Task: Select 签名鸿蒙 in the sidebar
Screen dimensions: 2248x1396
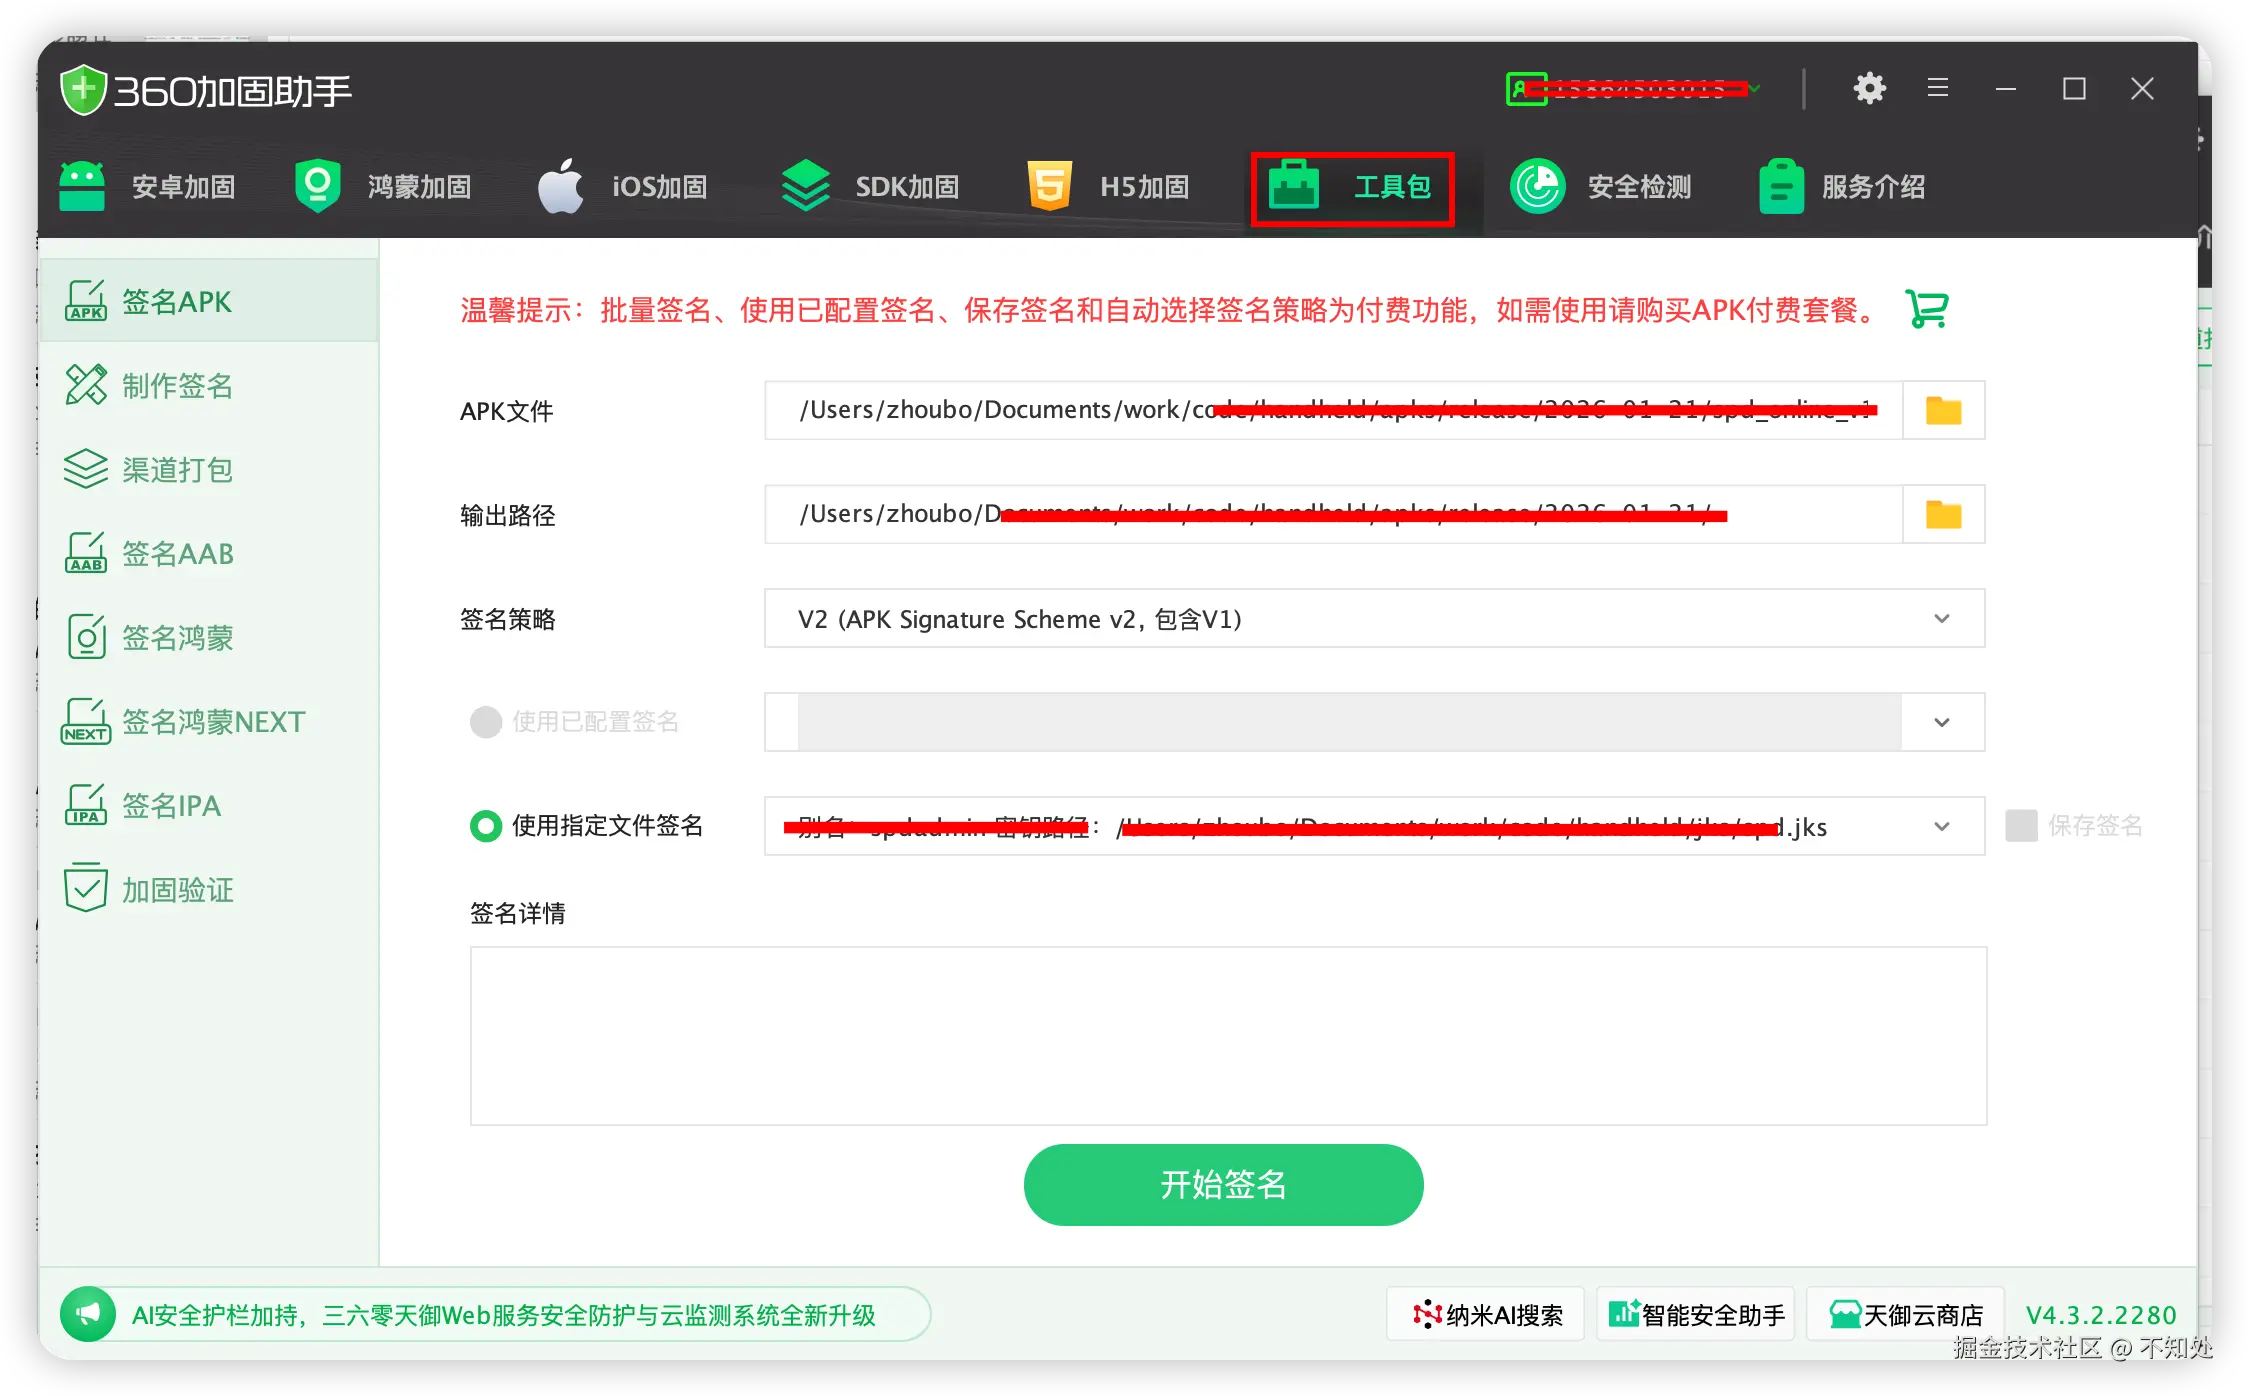Action: pyautogui.click(x=209, y=637)
